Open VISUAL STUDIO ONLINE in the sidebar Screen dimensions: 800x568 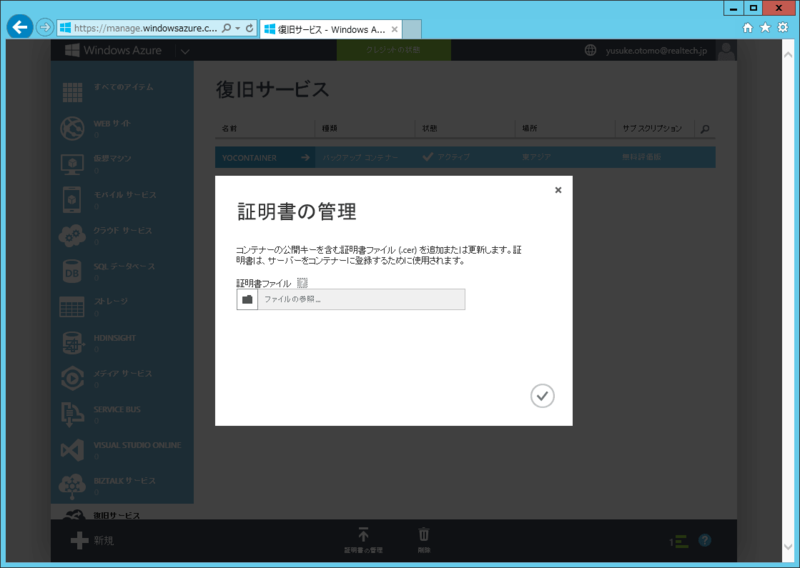(122, 450)
